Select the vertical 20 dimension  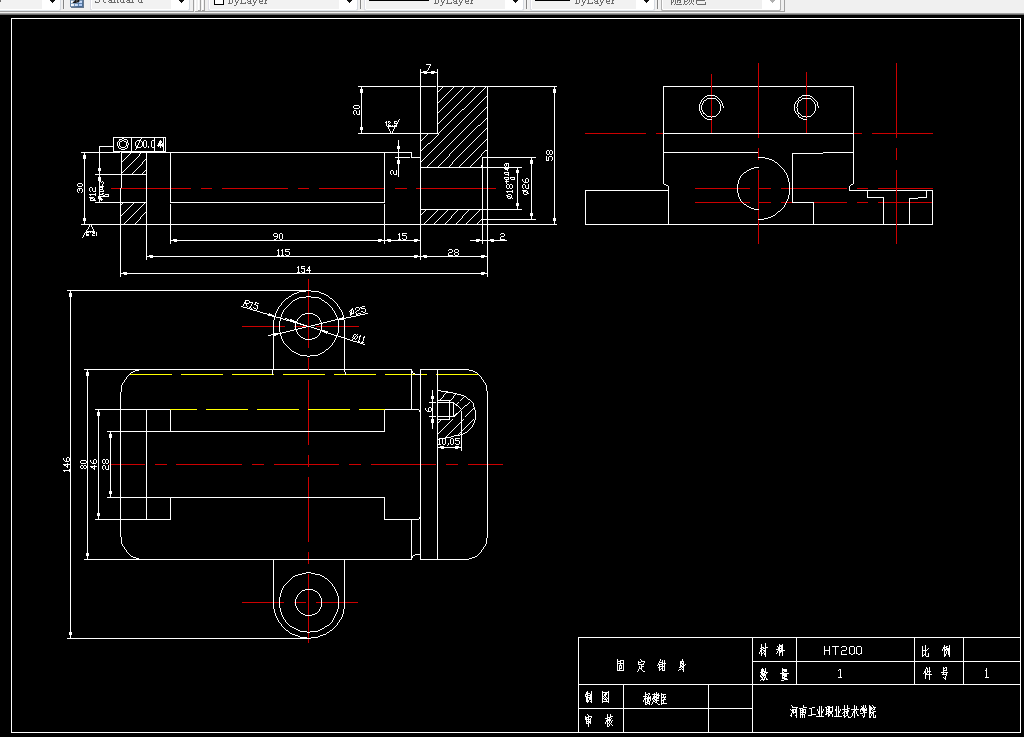click(357, 110)
